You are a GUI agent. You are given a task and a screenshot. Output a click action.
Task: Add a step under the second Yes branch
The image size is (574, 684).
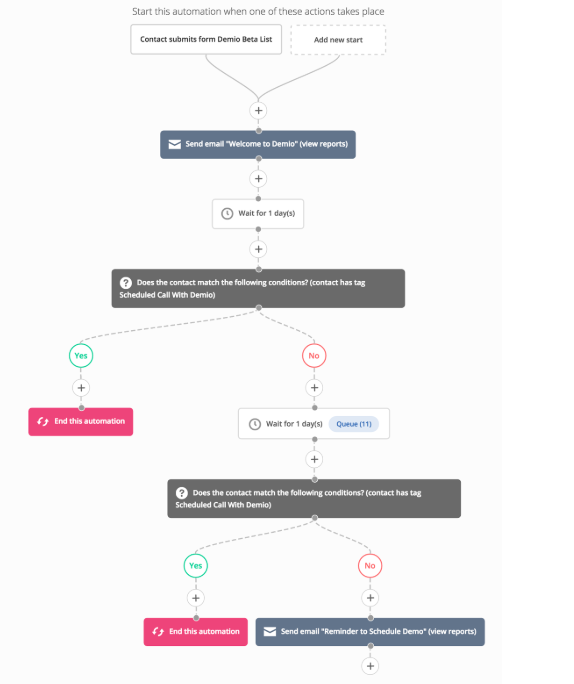(196, 598)
